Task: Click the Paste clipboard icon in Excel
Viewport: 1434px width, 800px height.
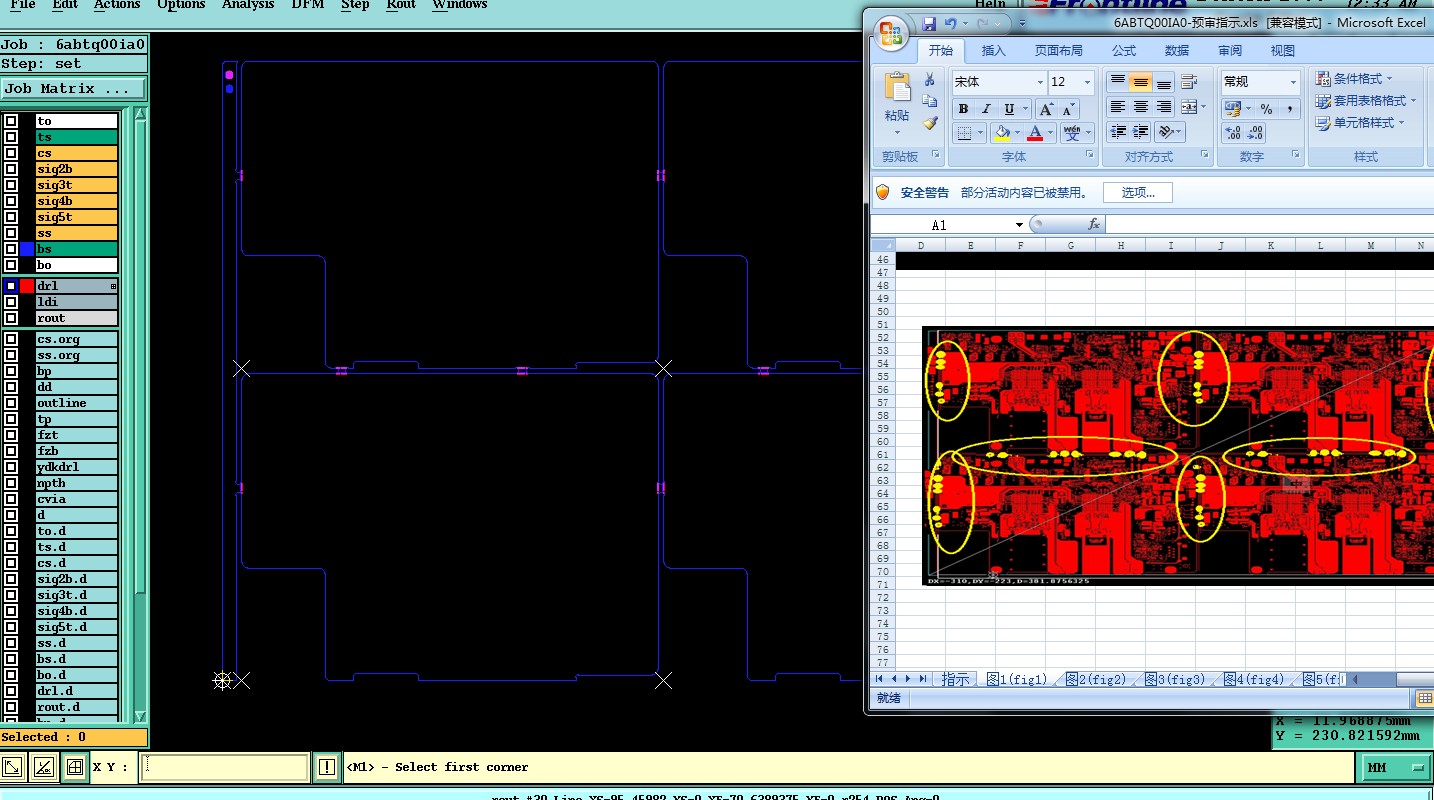Action: [x=897, y=89]
